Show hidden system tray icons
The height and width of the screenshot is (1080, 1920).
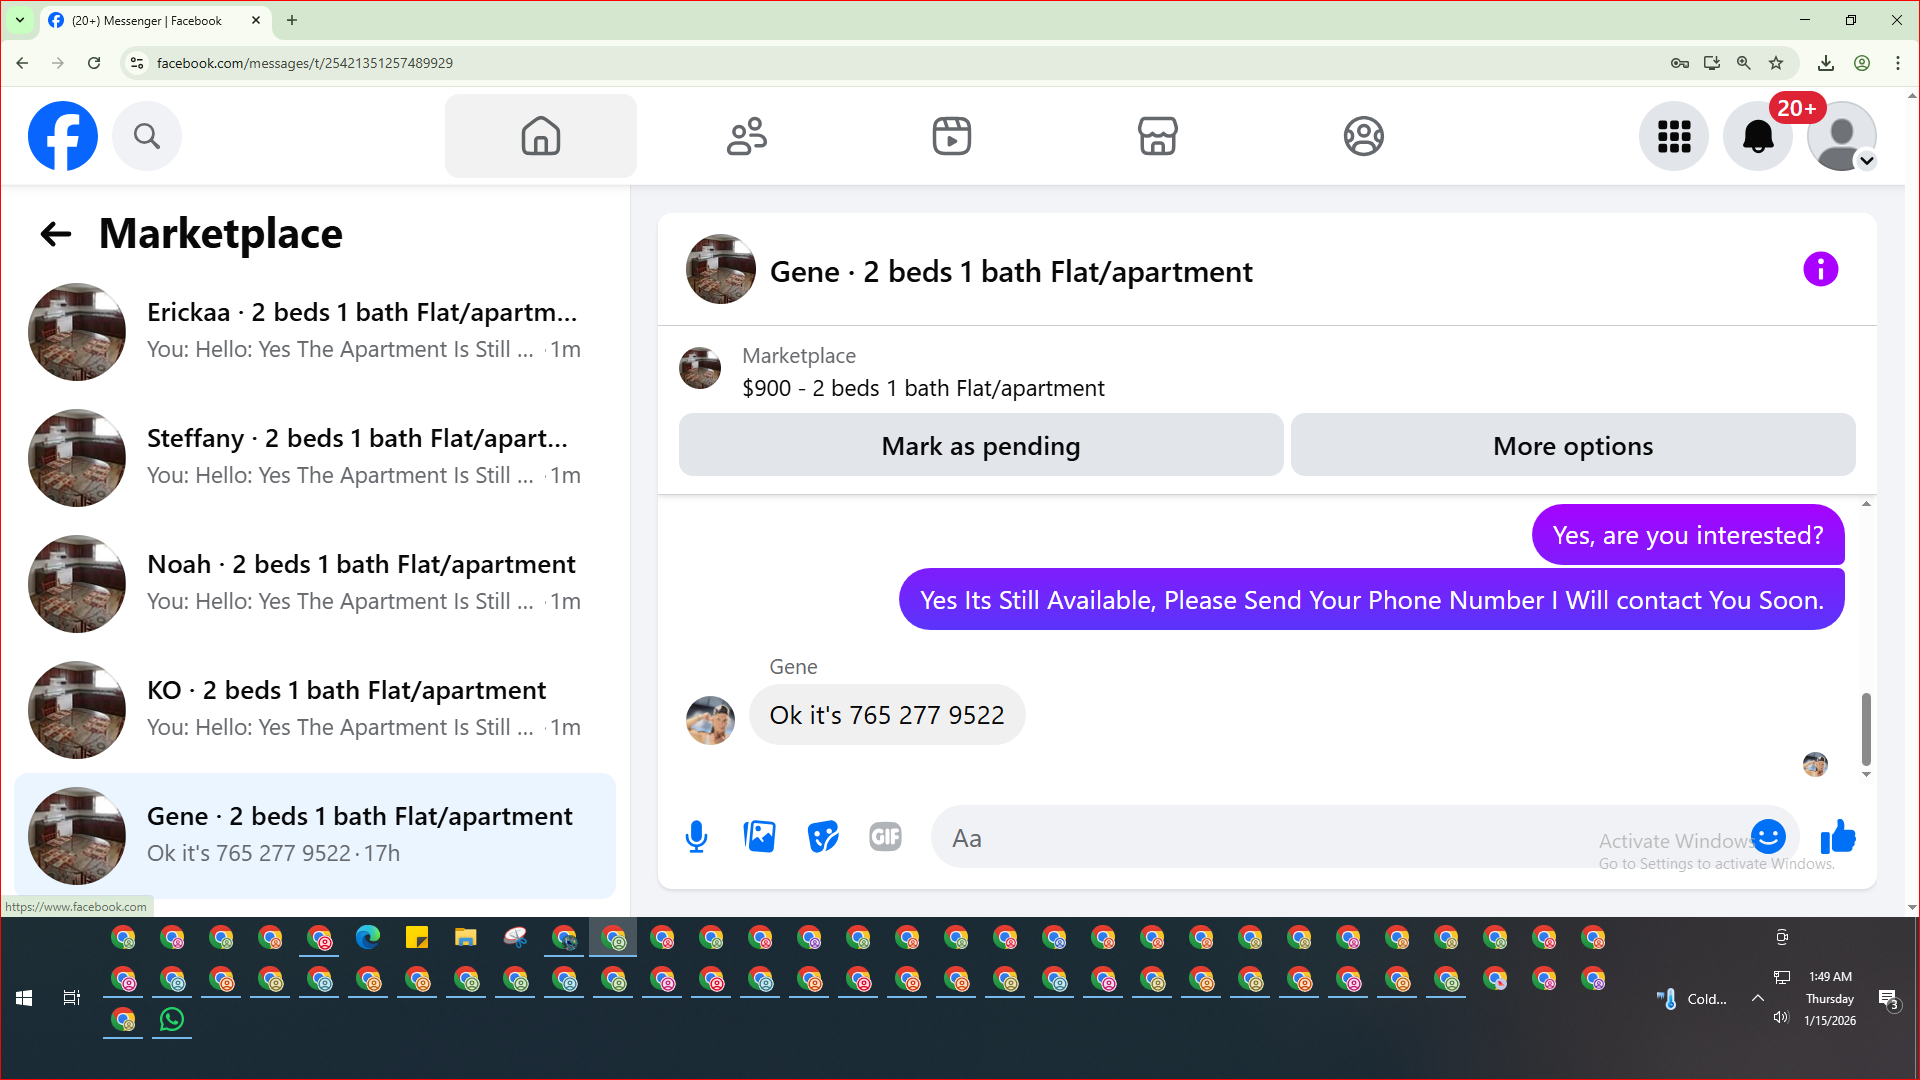click(x=1757, y=998)
